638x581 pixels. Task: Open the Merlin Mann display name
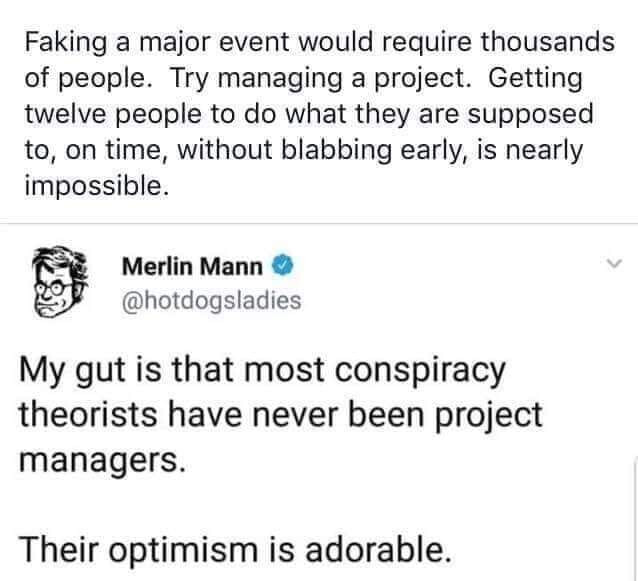click(193, 267)
